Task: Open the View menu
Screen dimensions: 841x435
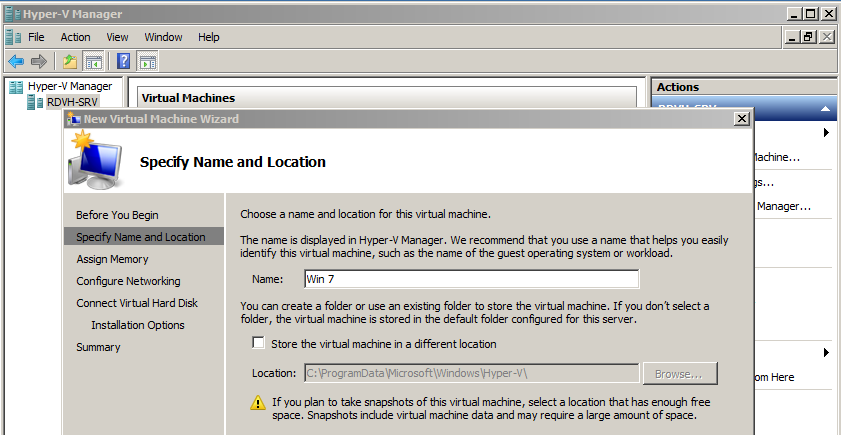Action: (117, 37)
